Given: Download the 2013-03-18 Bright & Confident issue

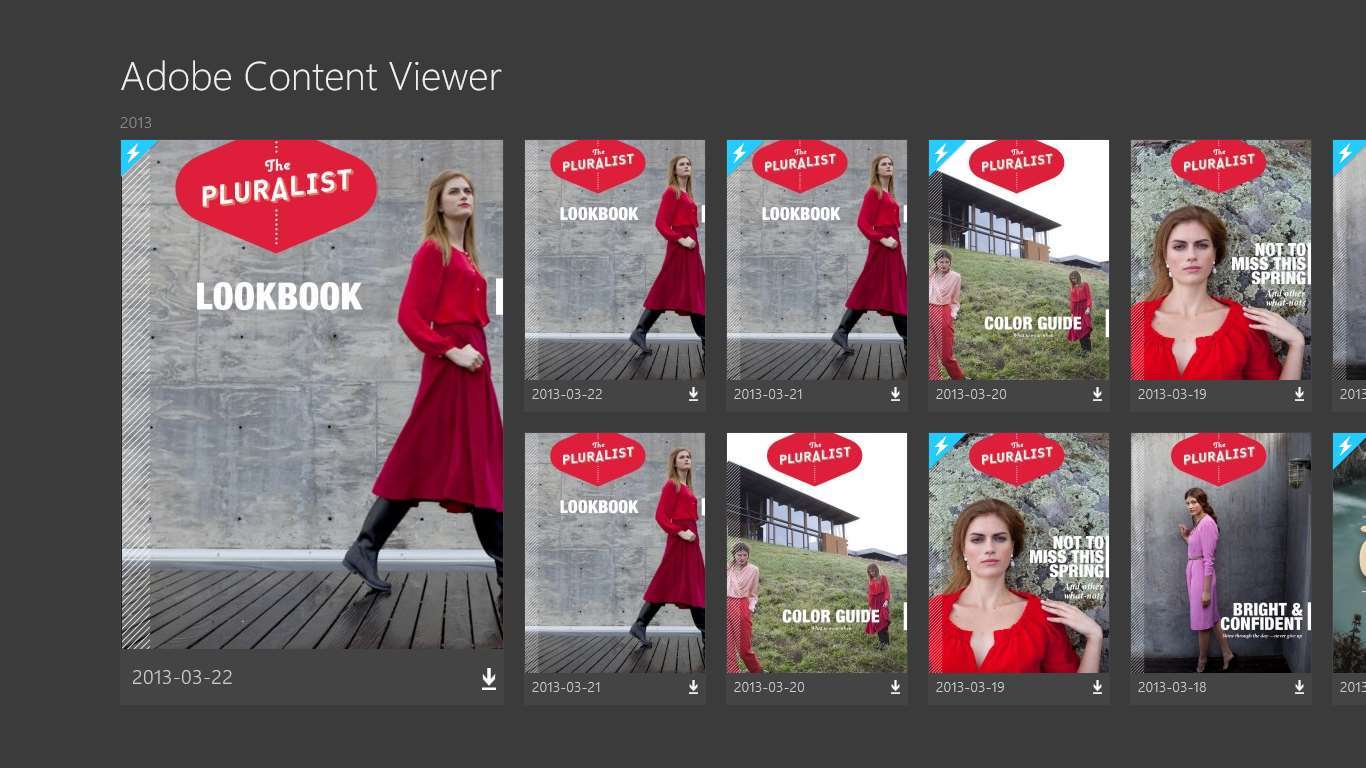Looking at the screenshot, I should pos(1299,688).
